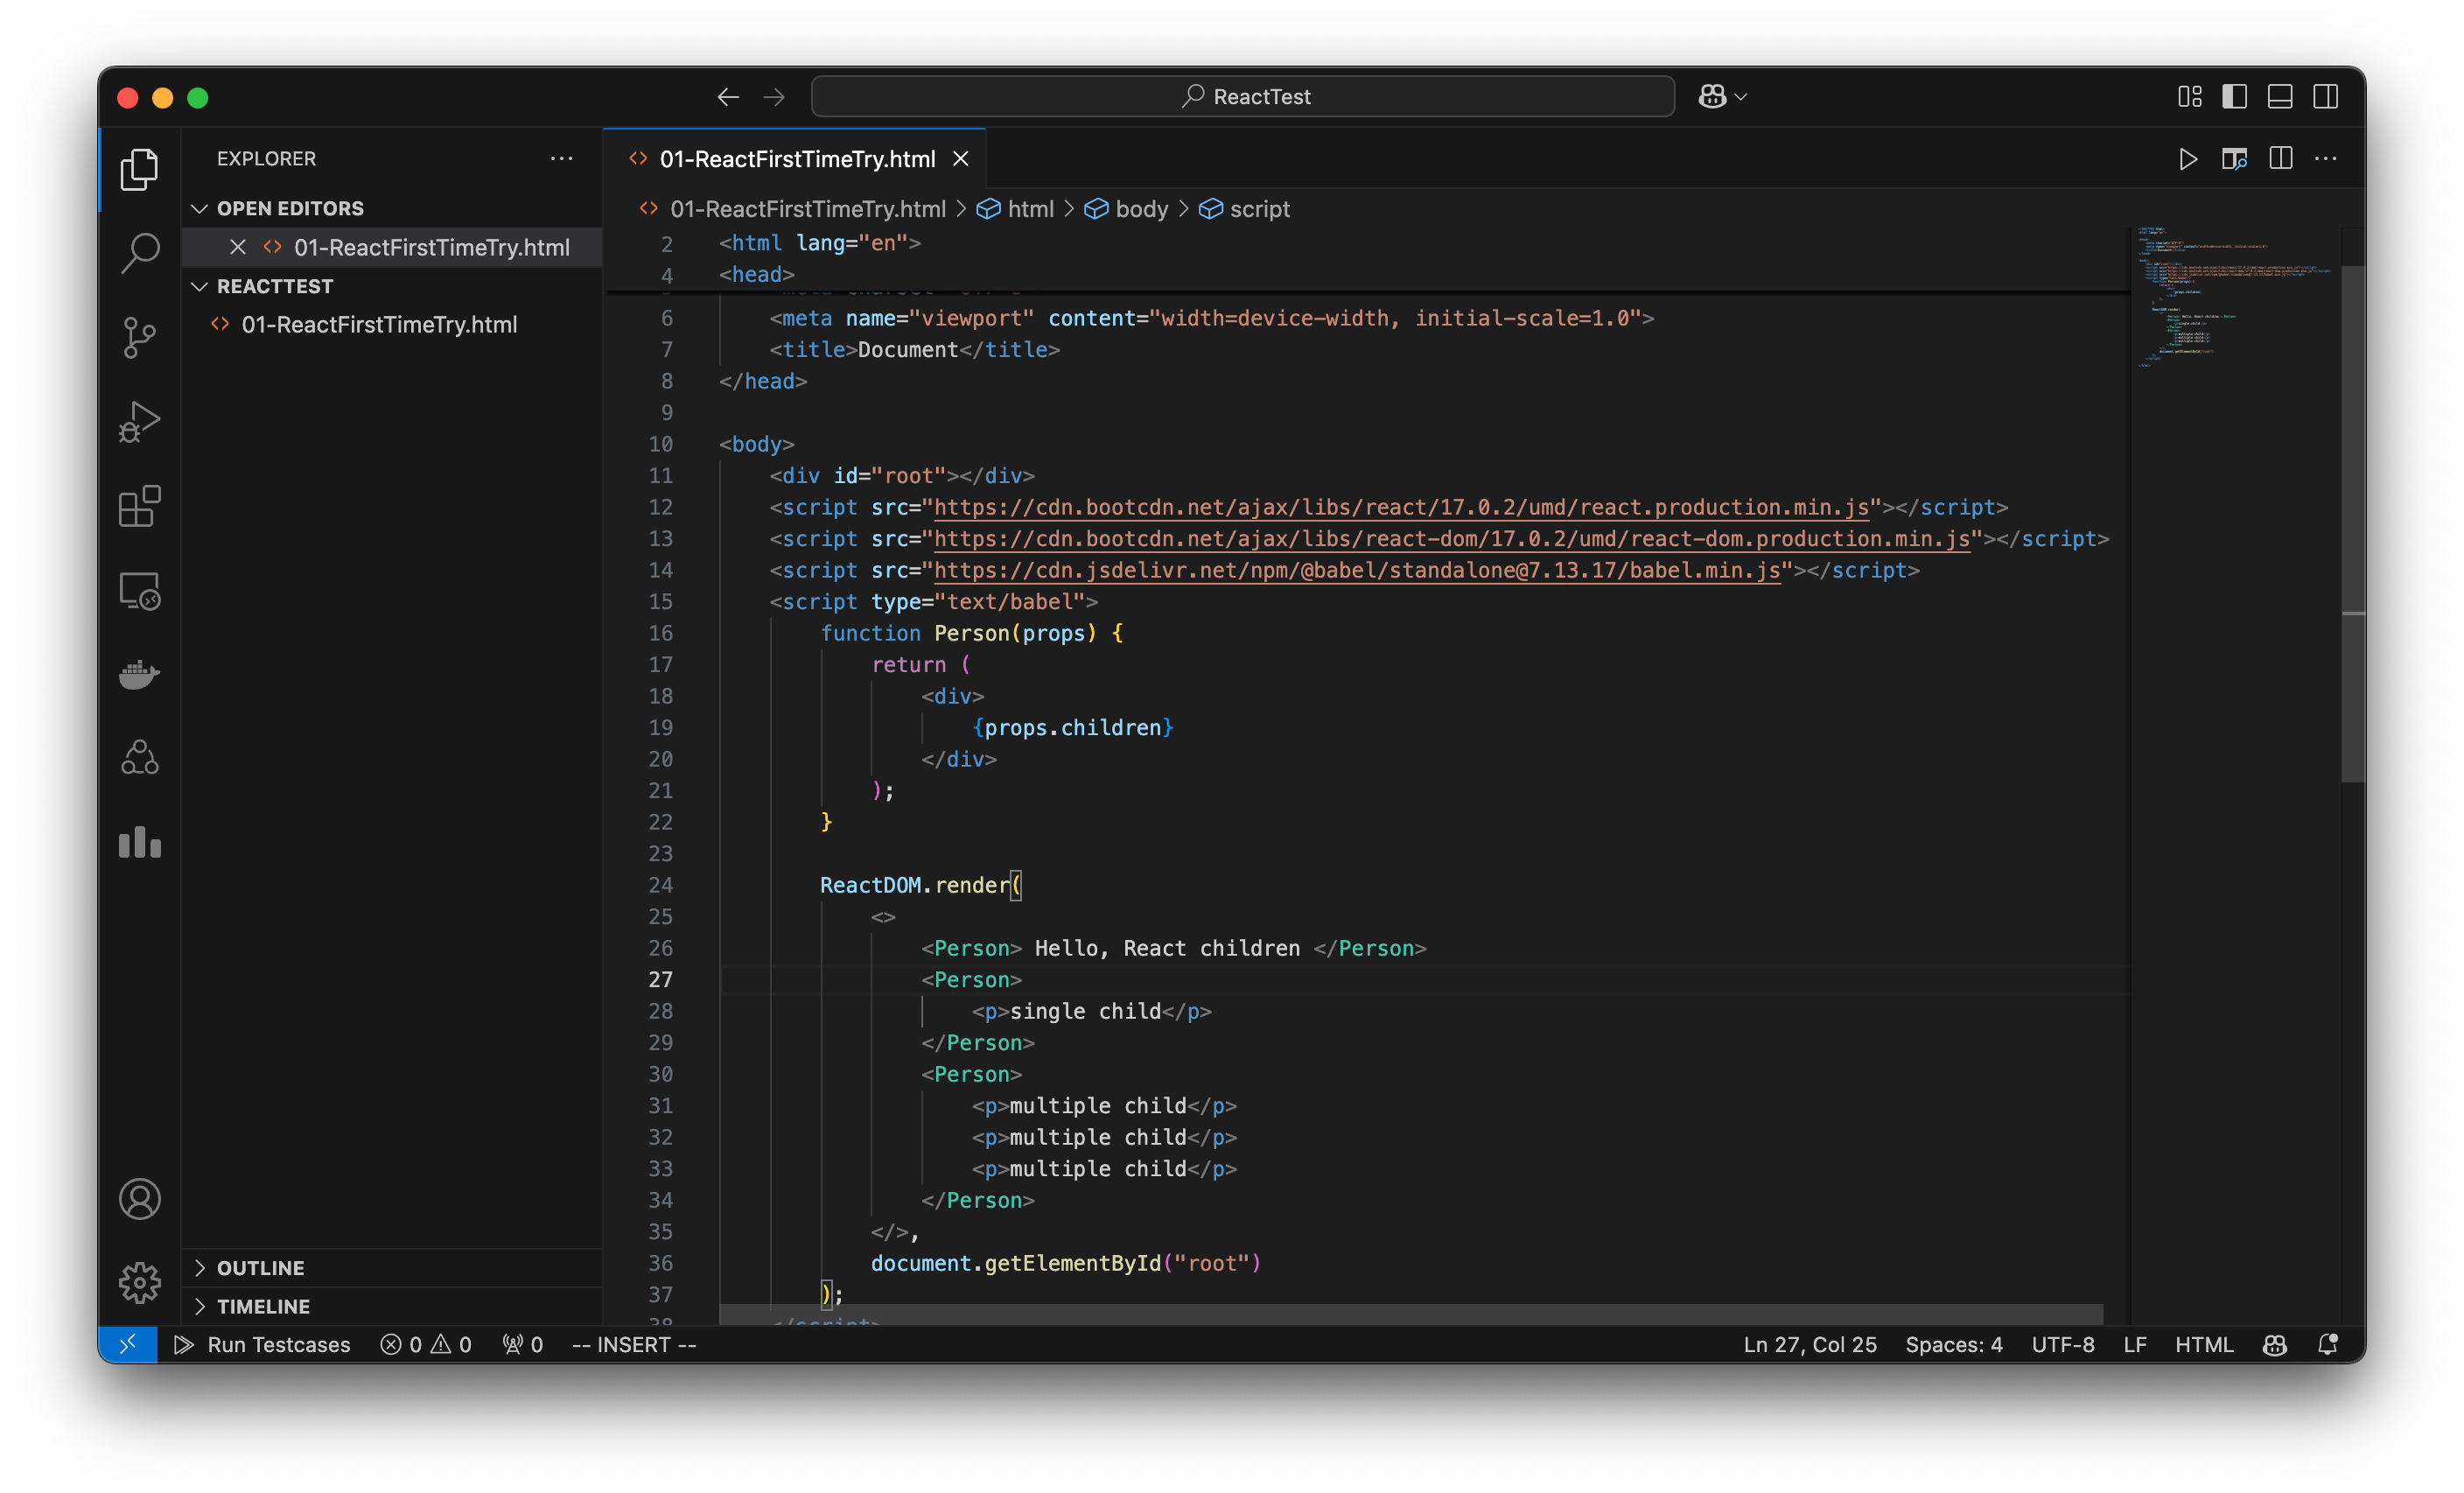Toggle the bottom panel
The image size is (2464, 1493).
click(x=2280, y=96)
